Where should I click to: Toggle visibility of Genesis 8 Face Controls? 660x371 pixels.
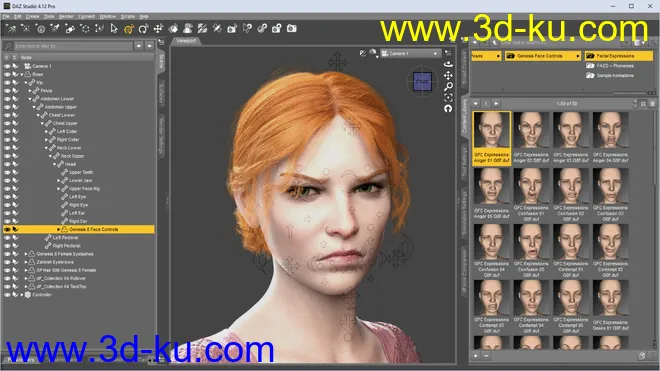[x=7, y=230]
